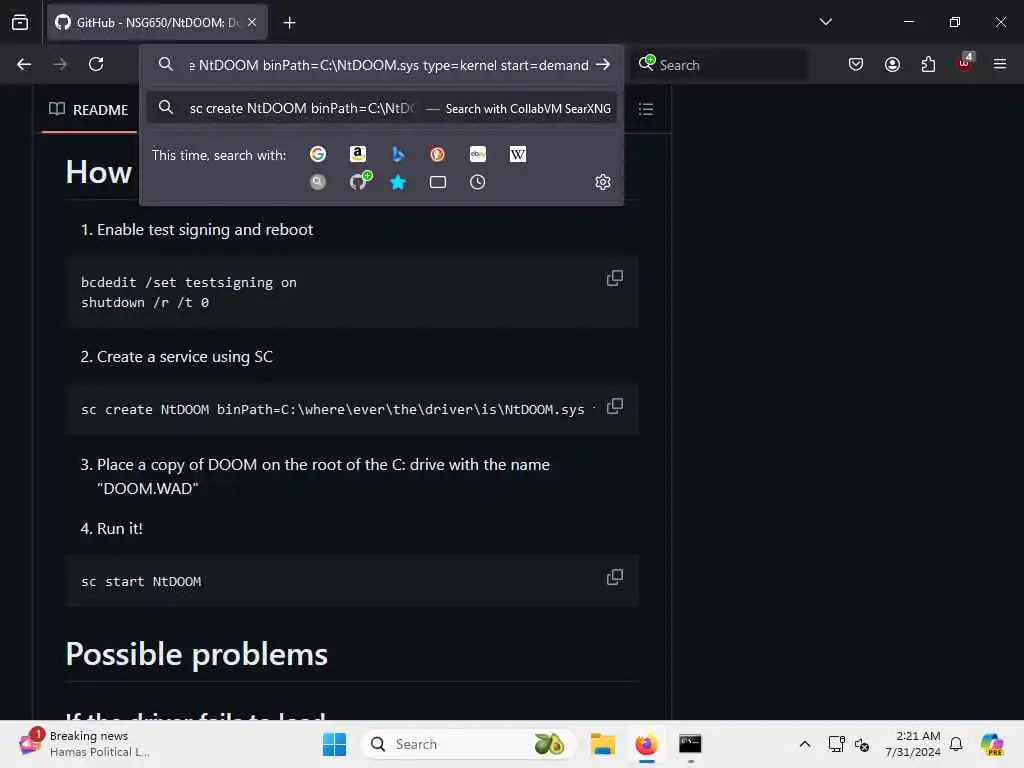This screenshot has height=768, width=1024.
Task: Search this time with Google
Action: point(318,154)
